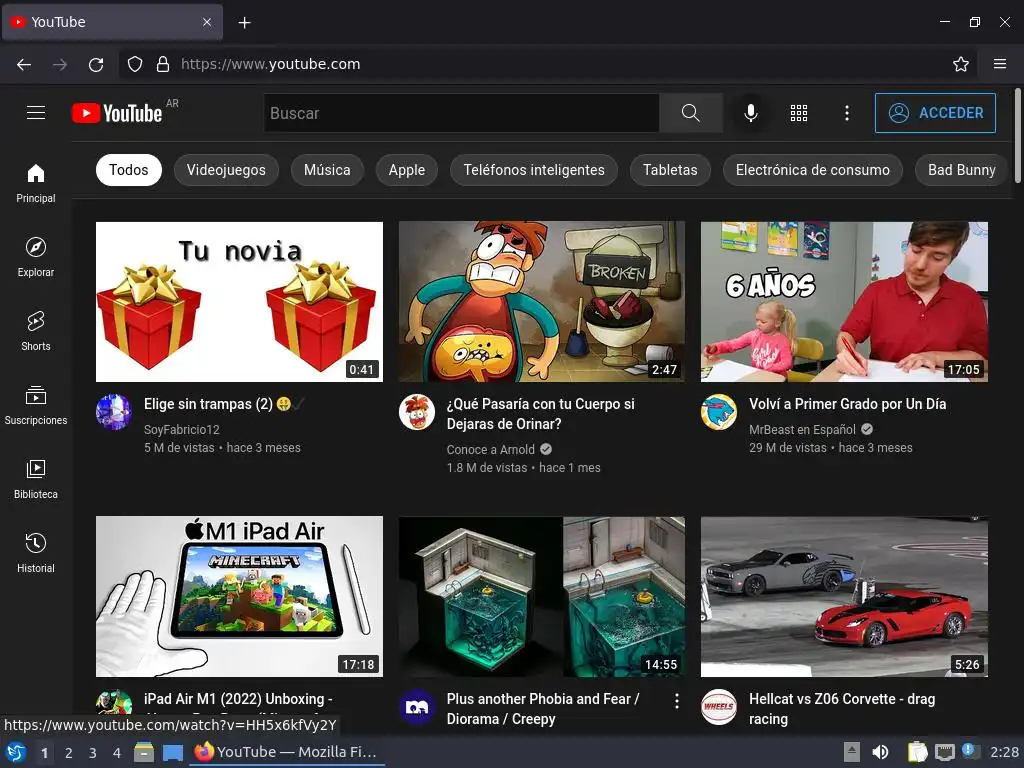The height and width of the screenshot is (768, 1024).
Task: Open Historial in the sidebar
Action: pos(36,553)
